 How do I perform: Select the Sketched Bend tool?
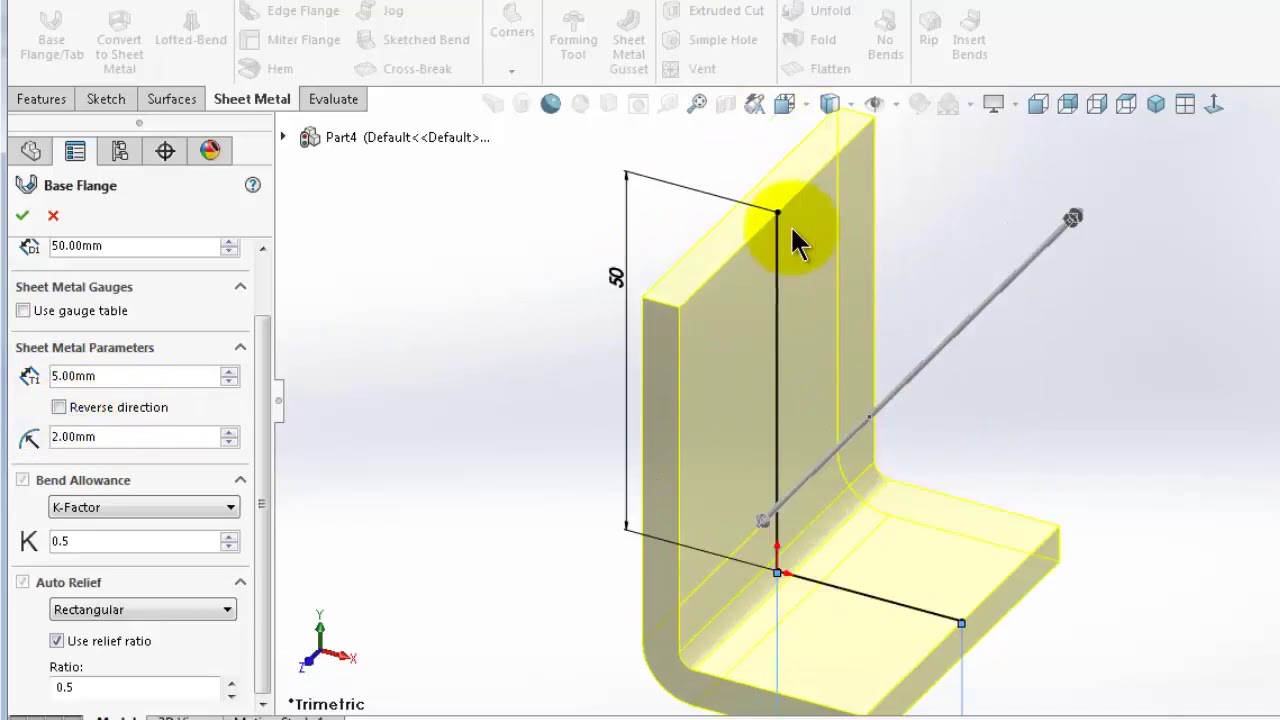(x=412, y=40)
